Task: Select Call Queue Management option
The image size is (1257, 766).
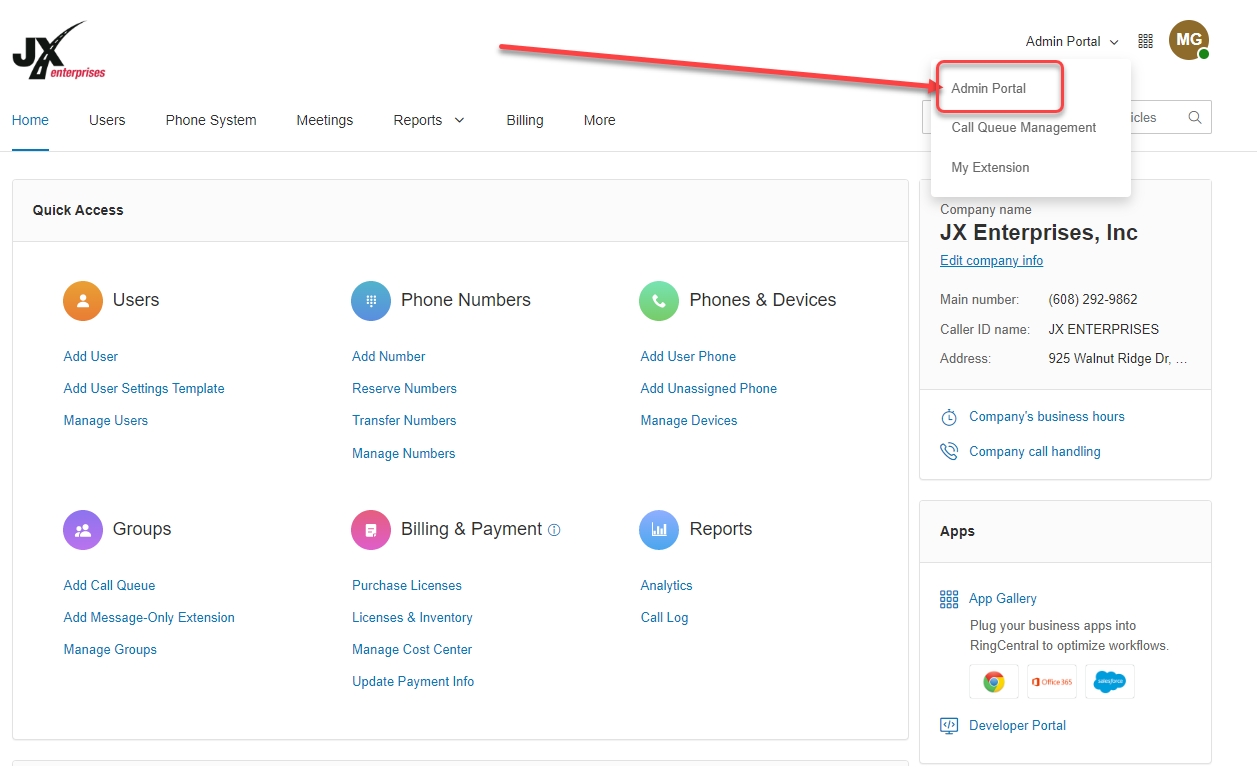Action: [x=1024, y=128]
